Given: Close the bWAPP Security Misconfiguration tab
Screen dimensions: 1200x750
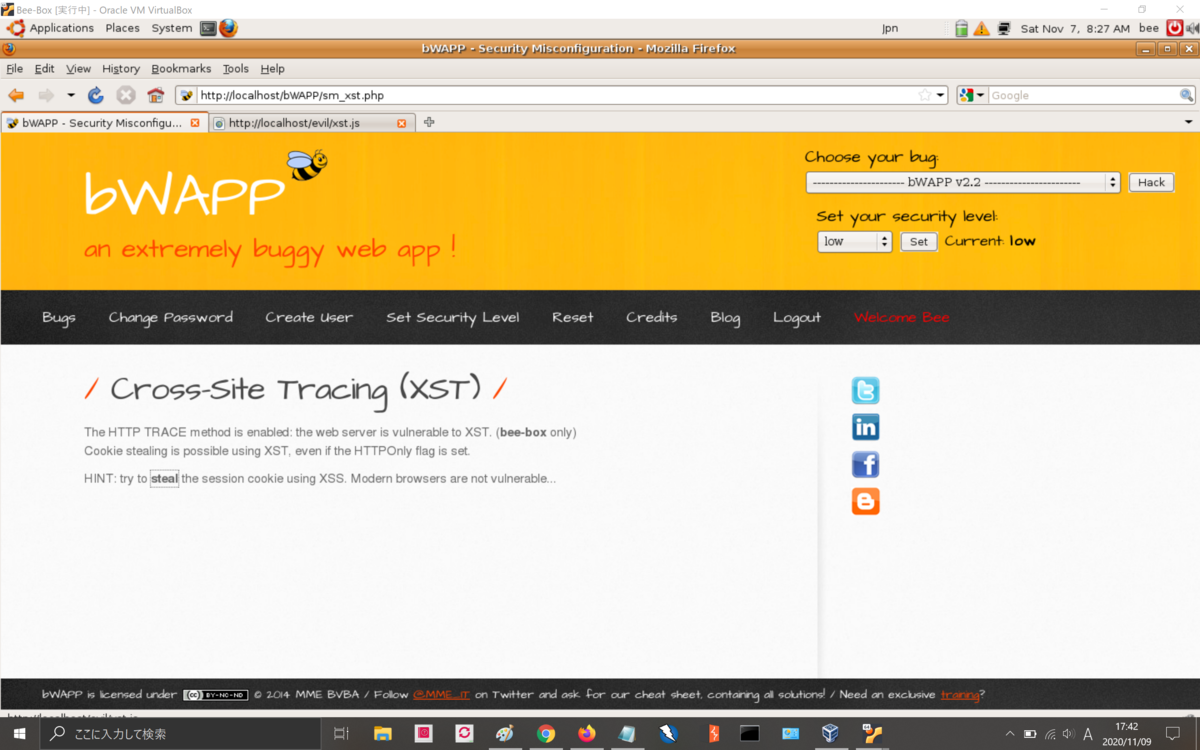Looking at the screenshot, I should pyautogui.click(x=195, y=123).
